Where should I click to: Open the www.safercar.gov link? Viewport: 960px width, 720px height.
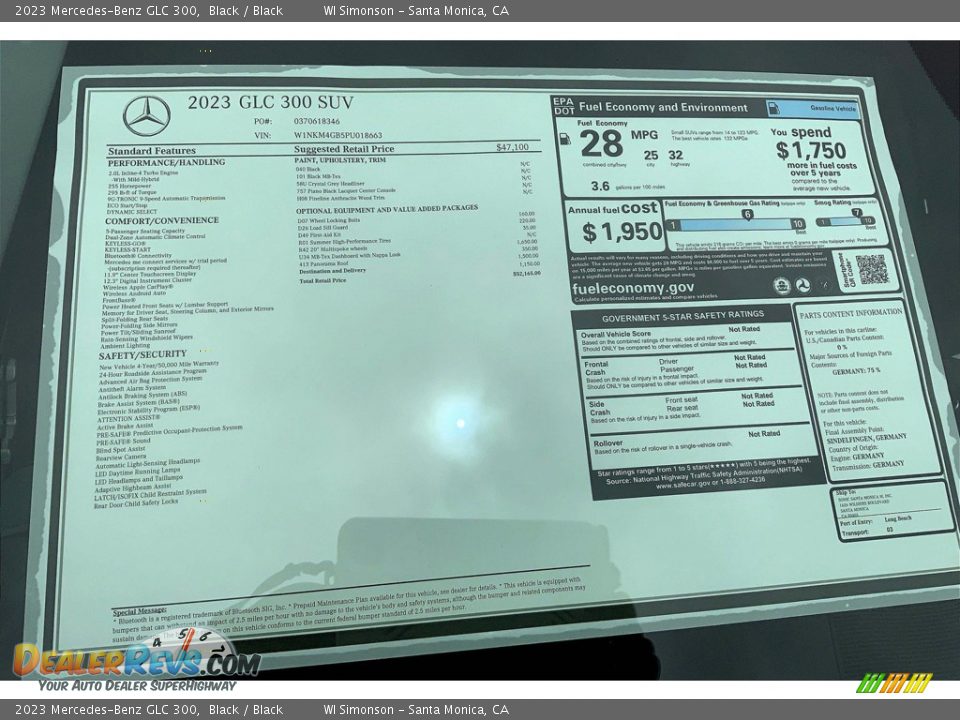point(683,484)
